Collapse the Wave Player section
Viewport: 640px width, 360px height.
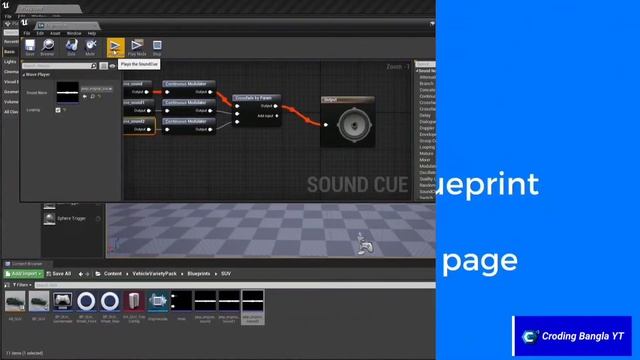point(24,75)
